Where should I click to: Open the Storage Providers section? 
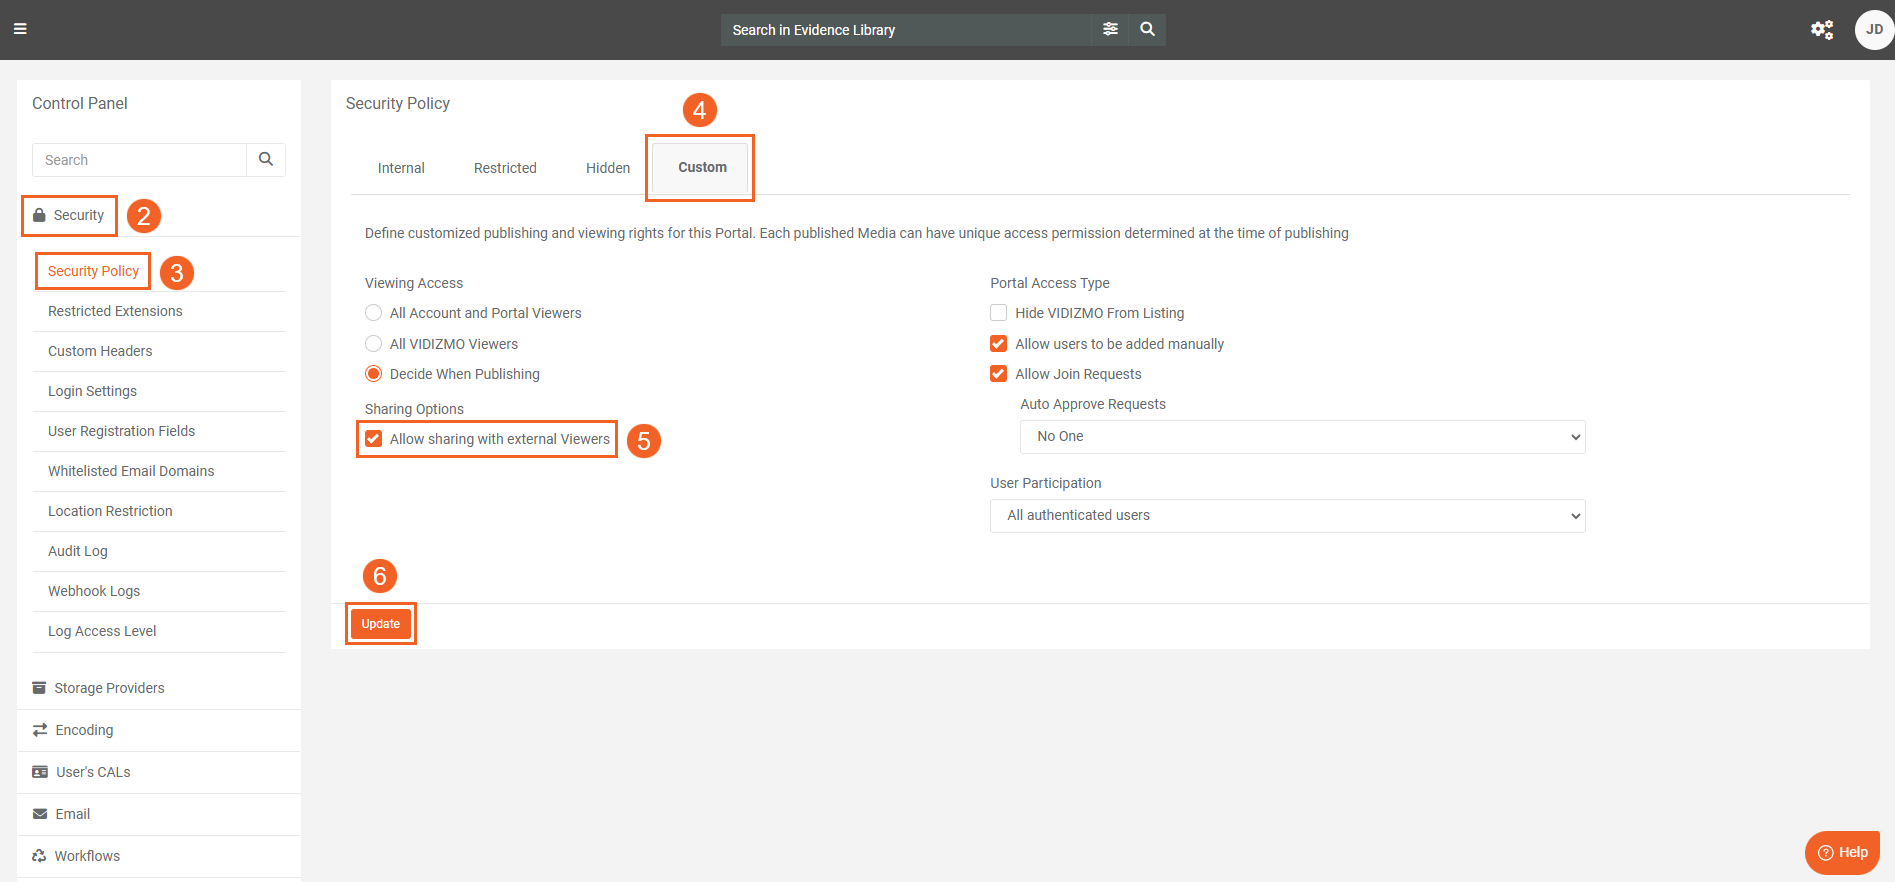click(x=109, y=688)
